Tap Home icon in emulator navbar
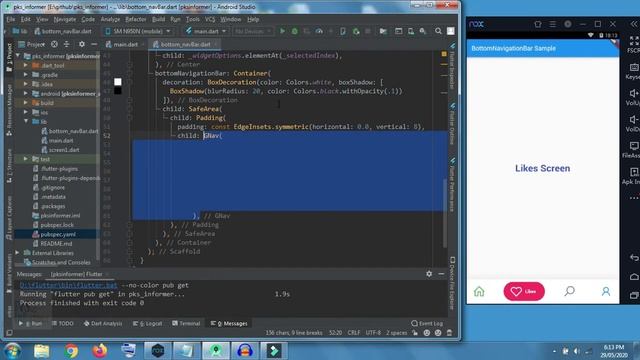The image size is (640, 360). click(479, 291)
